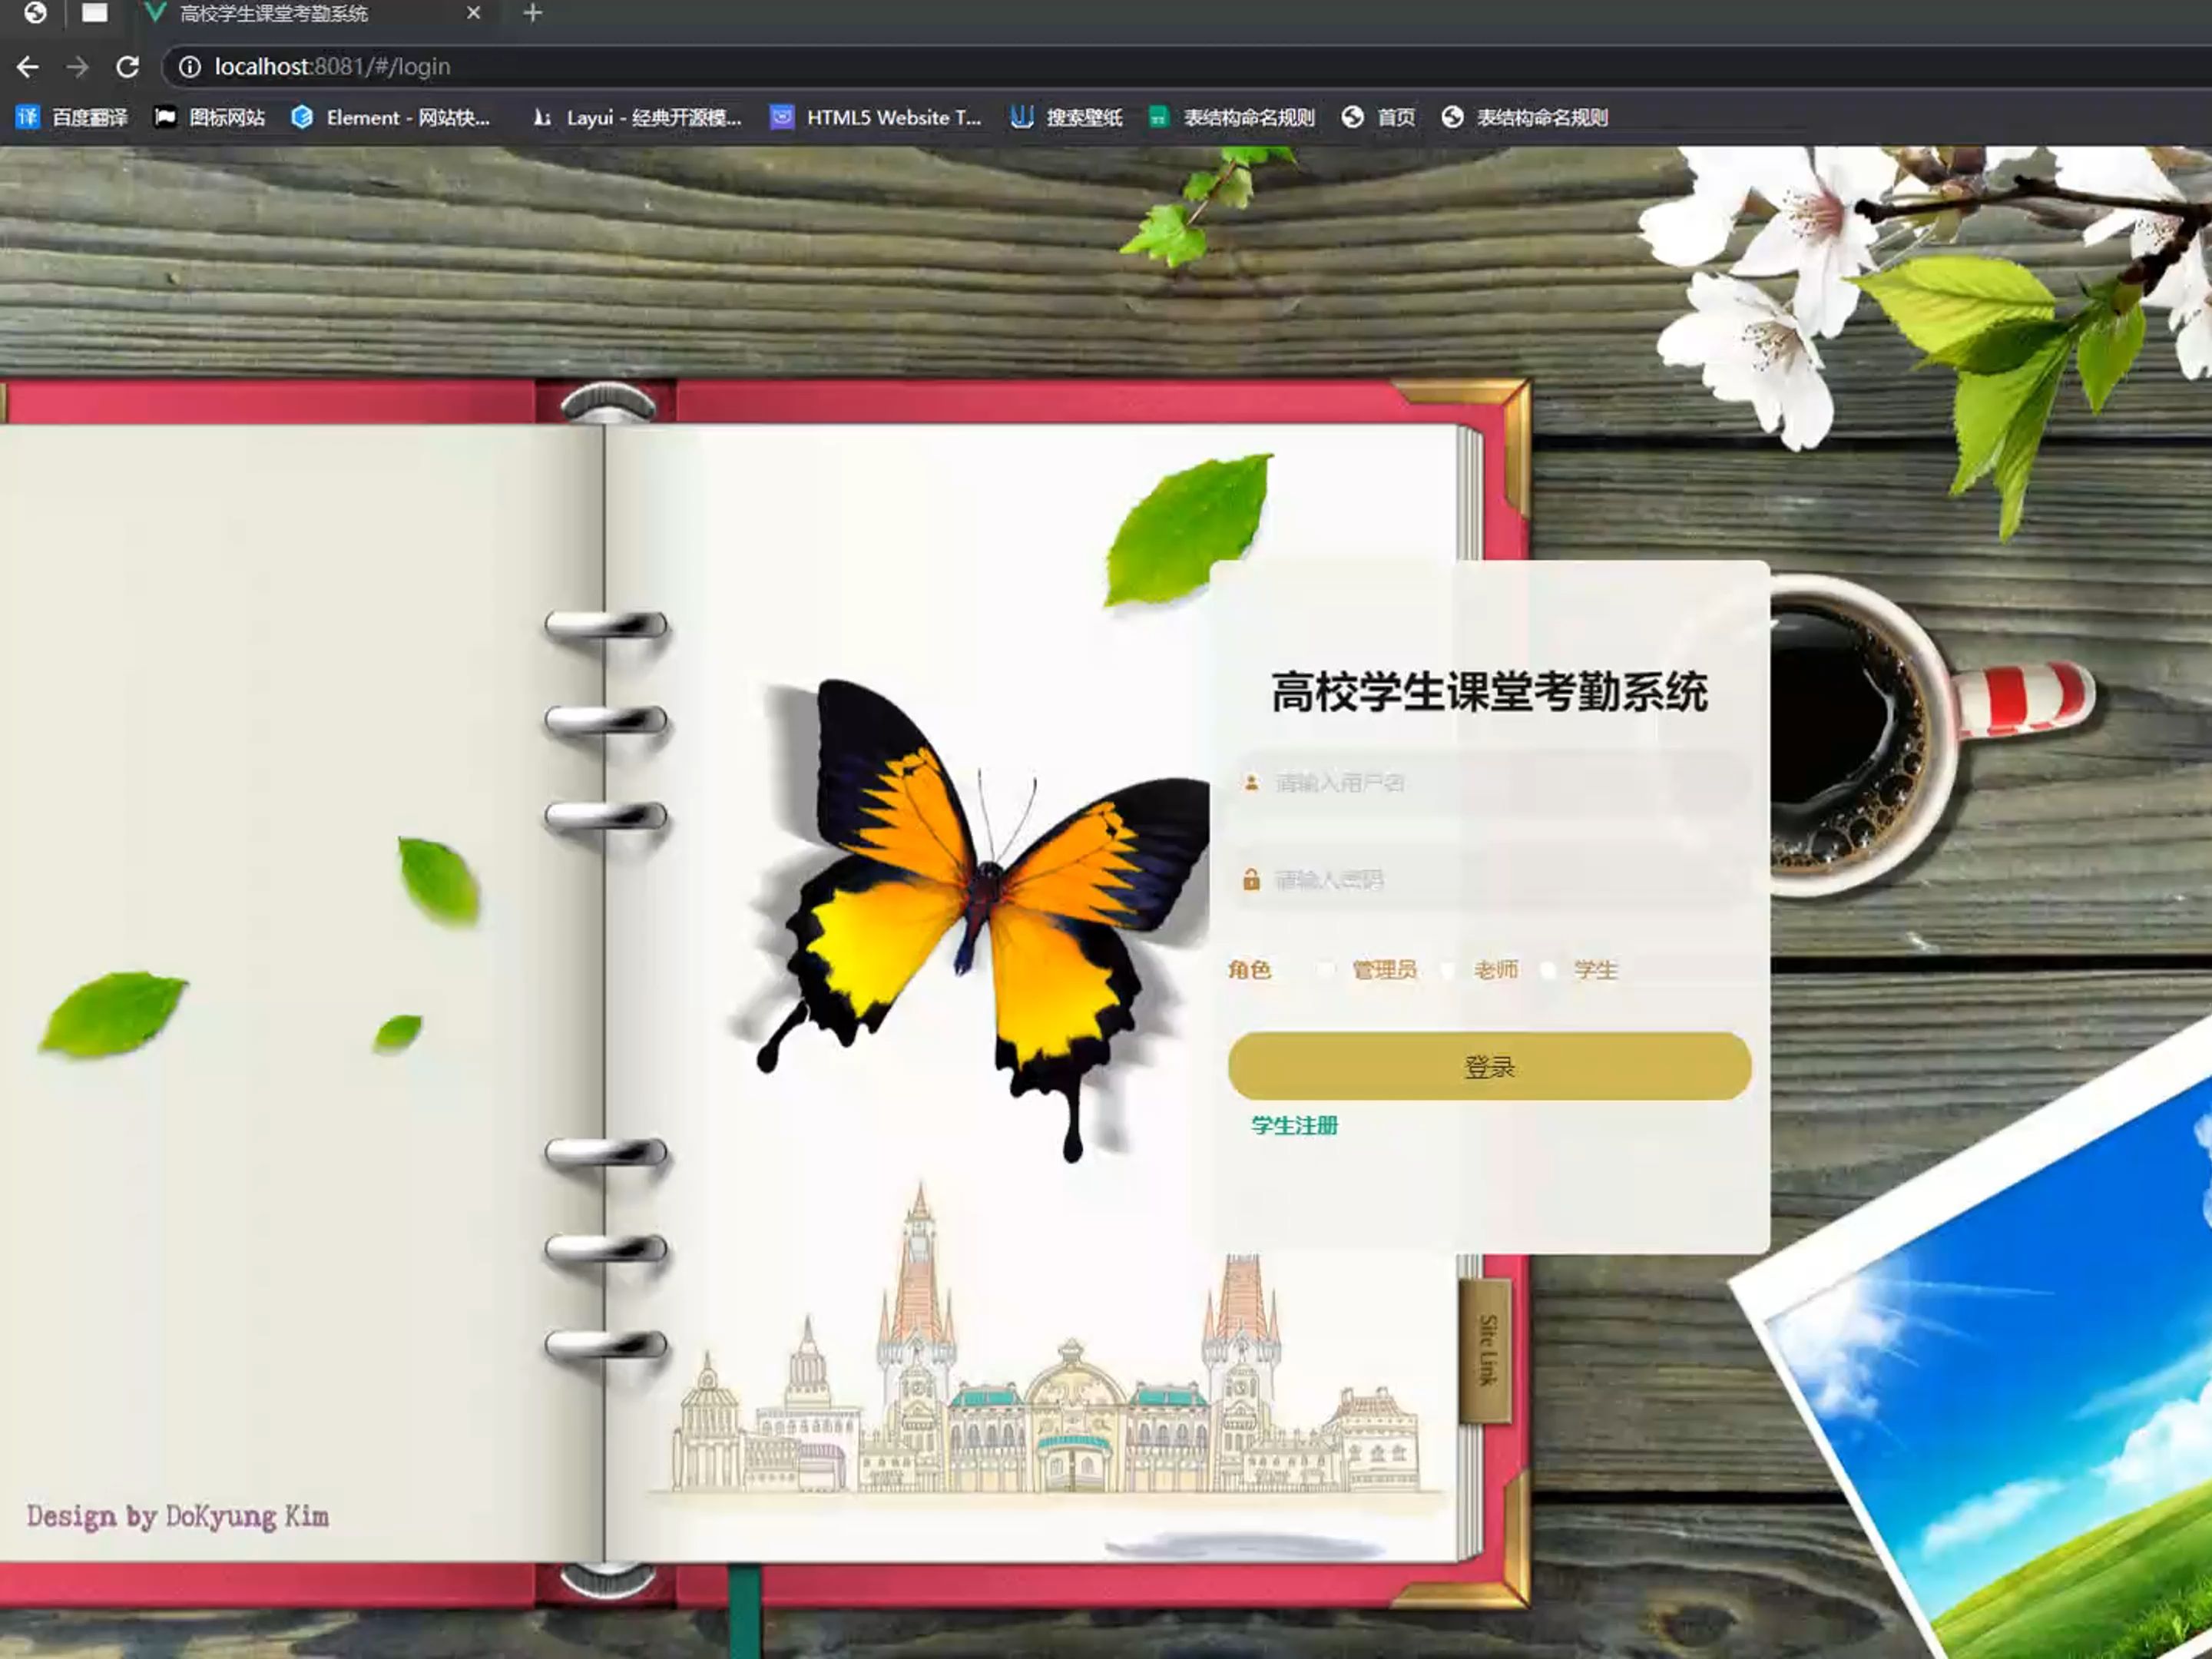Reload the page with the refresh icon
The image size is (2212, 1659).
[x=127, y=67]
